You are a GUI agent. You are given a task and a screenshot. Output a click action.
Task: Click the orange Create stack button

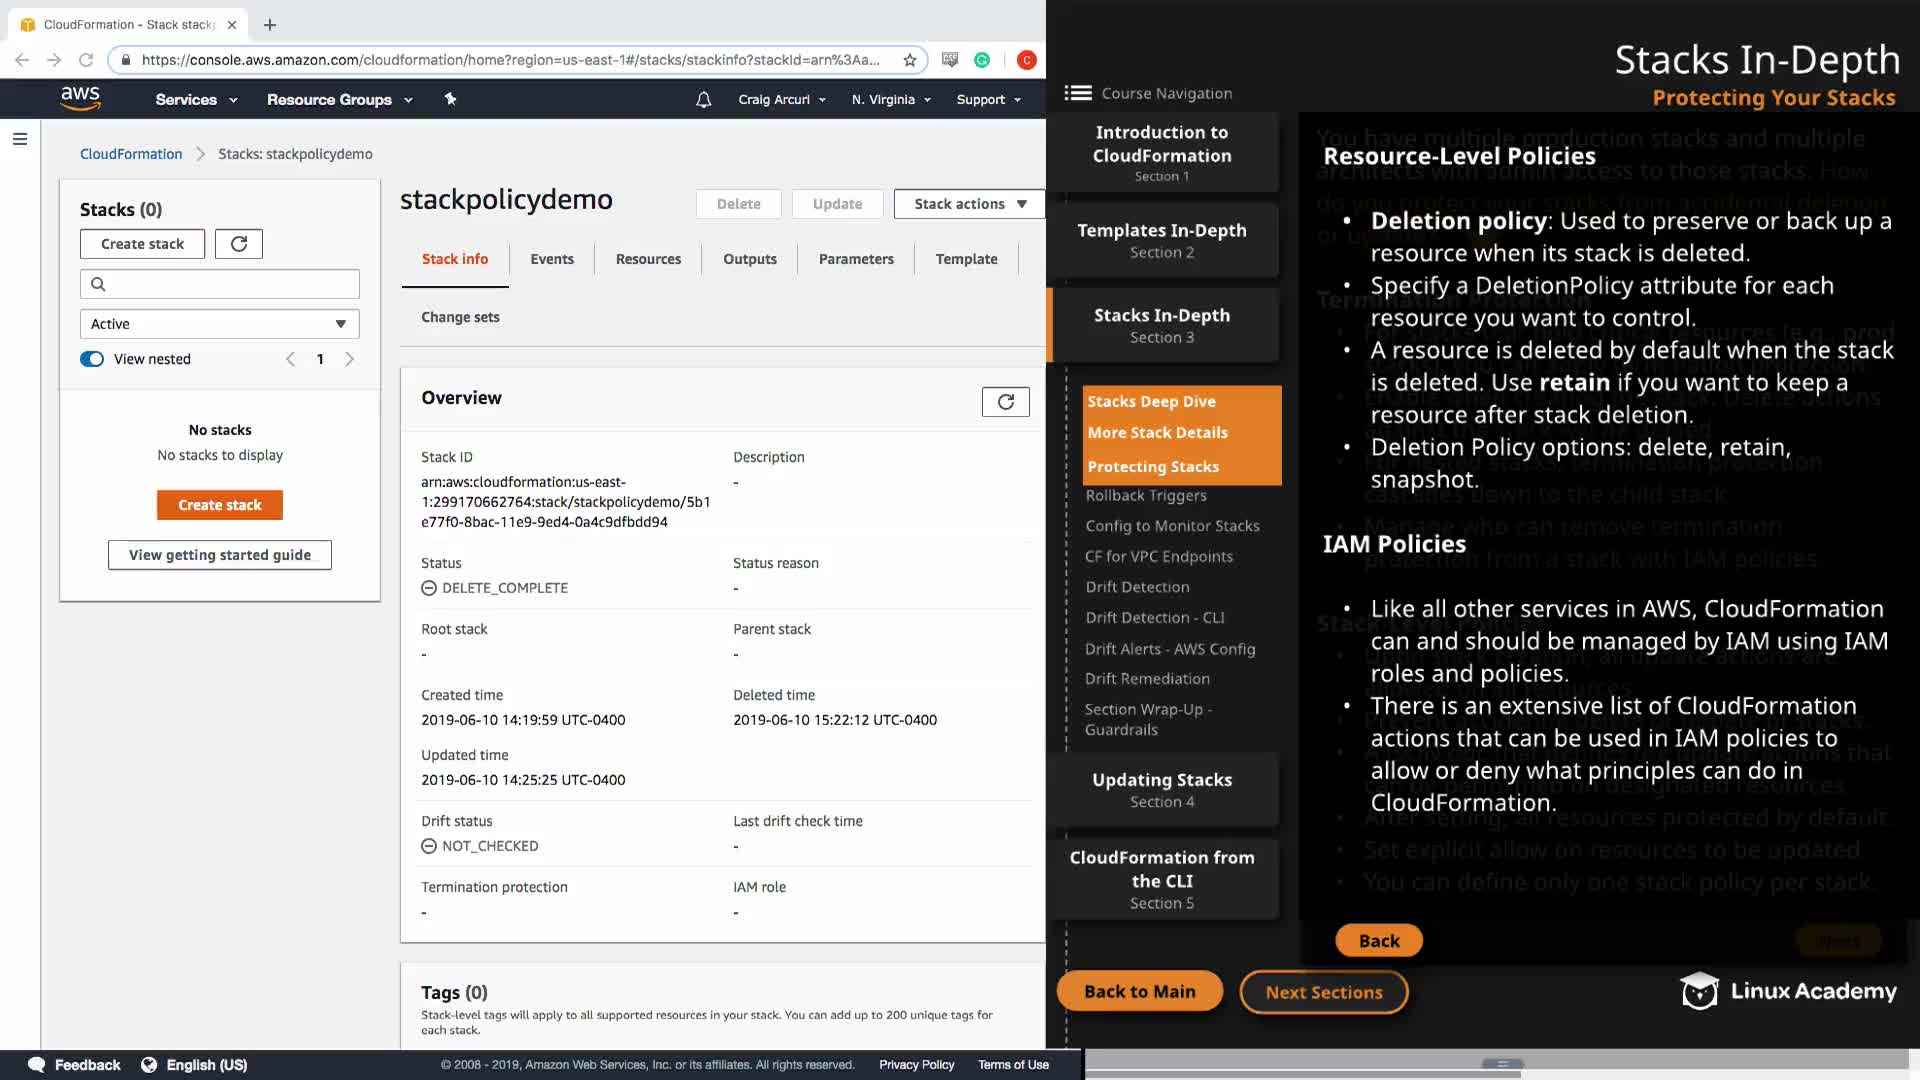point(220,505)
